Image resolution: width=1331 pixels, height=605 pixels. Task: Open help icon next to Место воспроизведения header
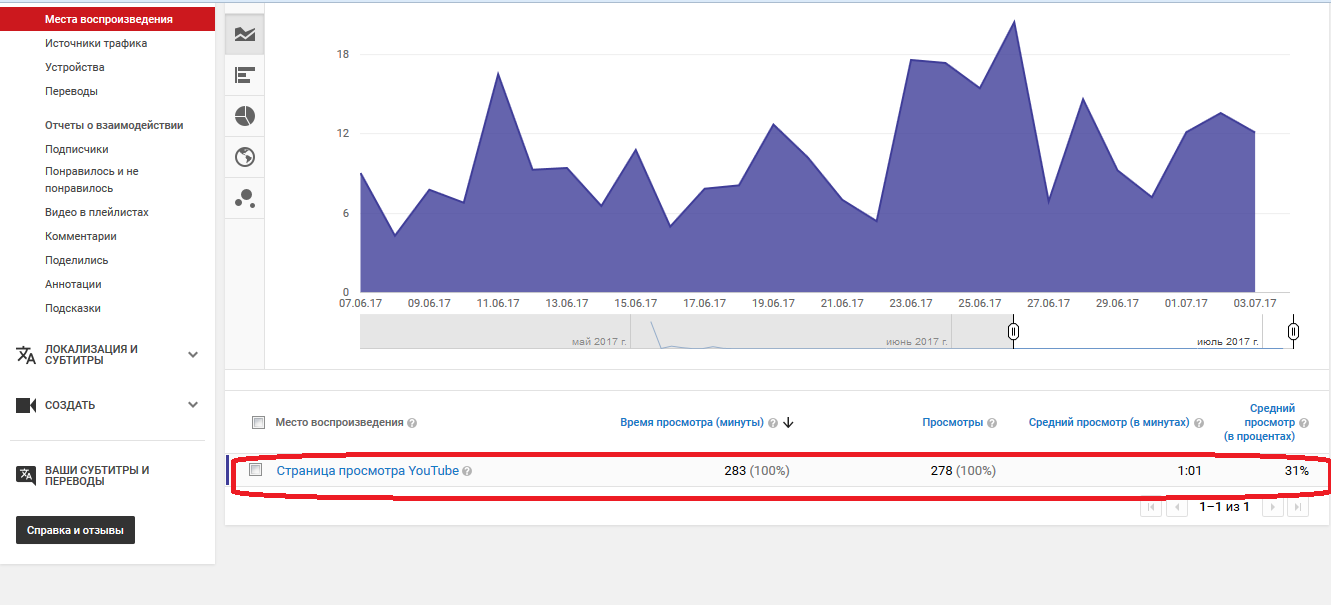tap(412, 423)
